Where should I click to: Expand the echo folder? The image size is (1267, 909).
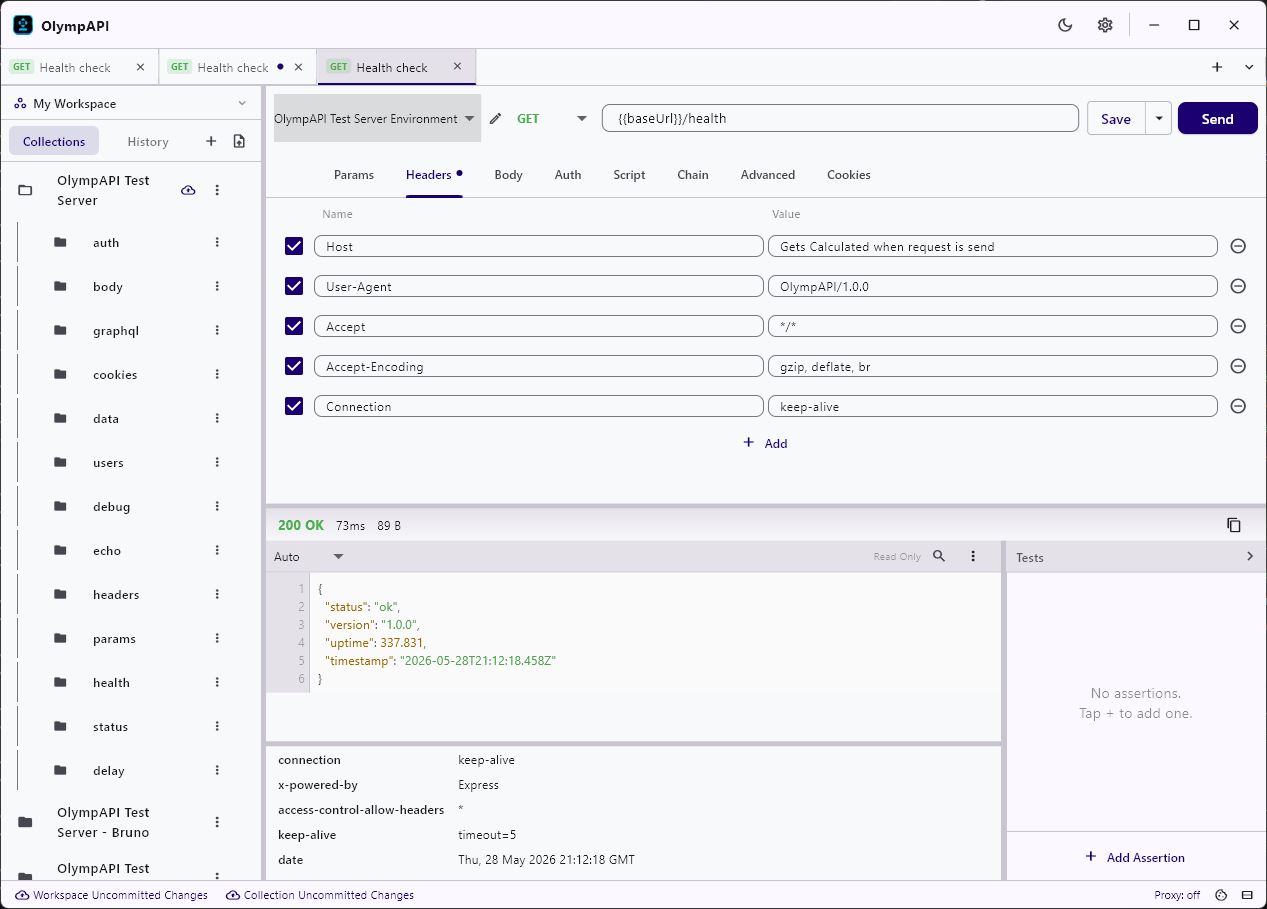(x=61, y=550)
